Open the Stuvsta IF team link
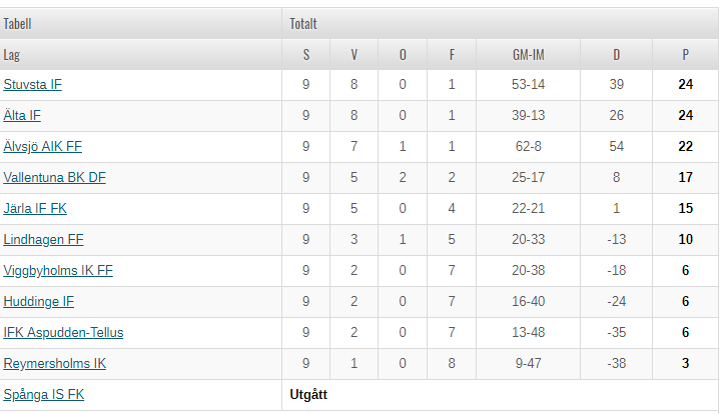The width and height of the screenshot is (720, 414). (x=33, y=84)
